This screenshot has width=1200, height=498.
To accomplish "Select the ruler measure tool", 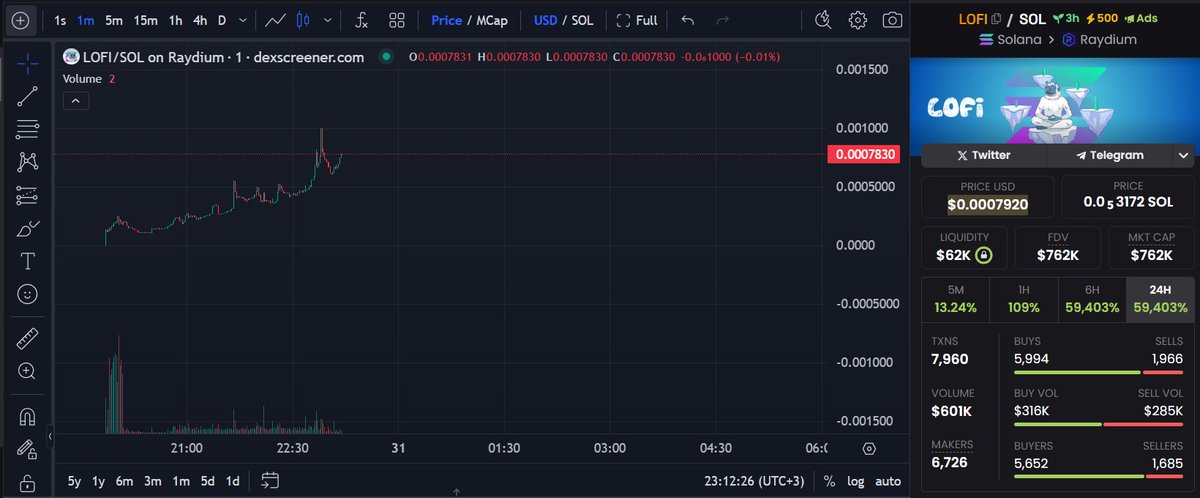I will click(x=27, y=338).
